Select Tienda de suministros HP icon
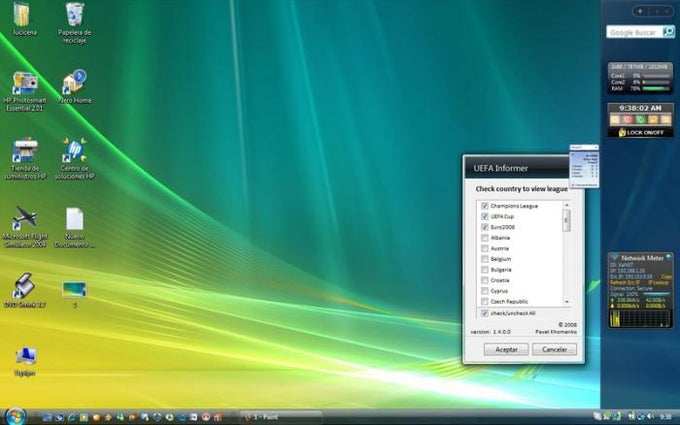This screenshot has width=680, height=425. coord(25,158)
